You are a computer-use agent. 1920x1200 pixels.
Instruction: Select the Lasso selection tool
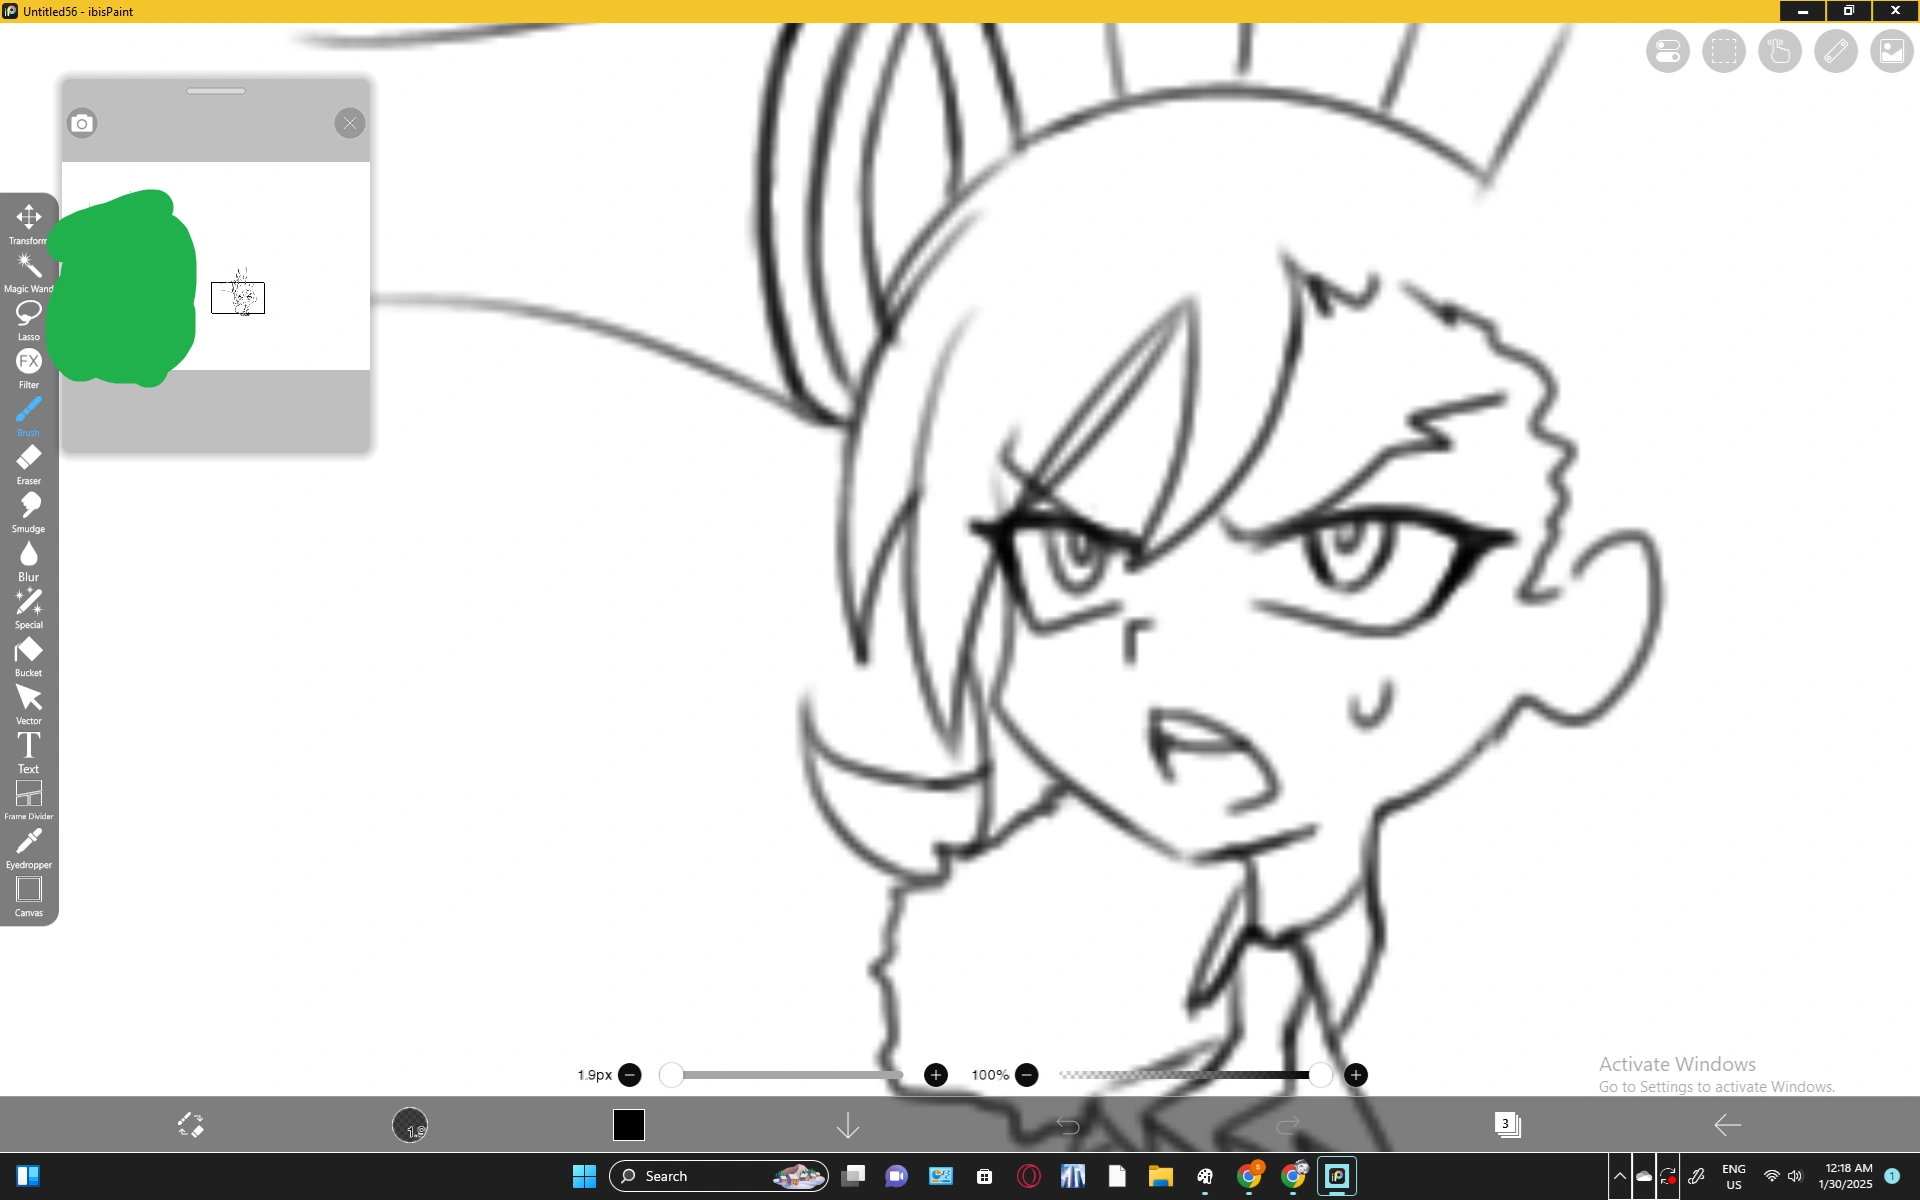tap(28, 318)
